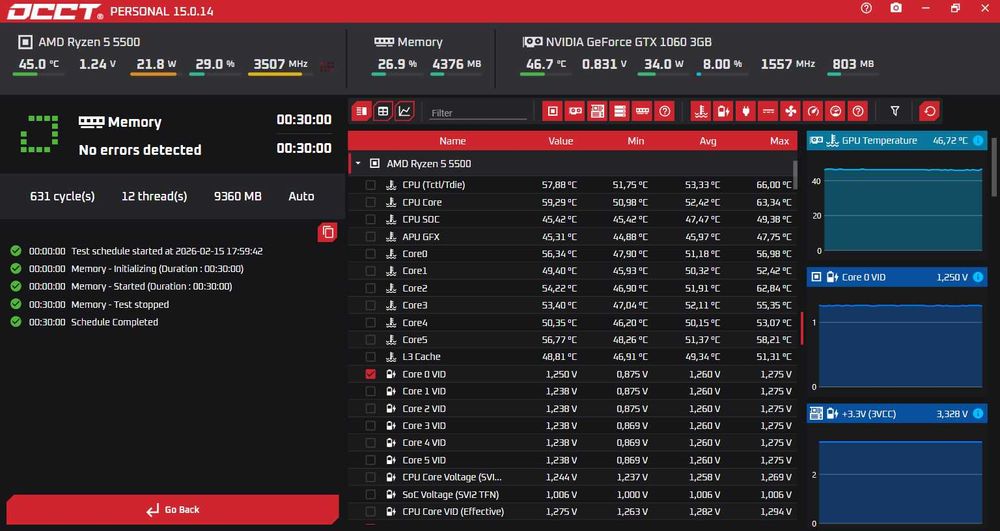
Task: Sort sensors by the Avg column
Action: point(708,141)
